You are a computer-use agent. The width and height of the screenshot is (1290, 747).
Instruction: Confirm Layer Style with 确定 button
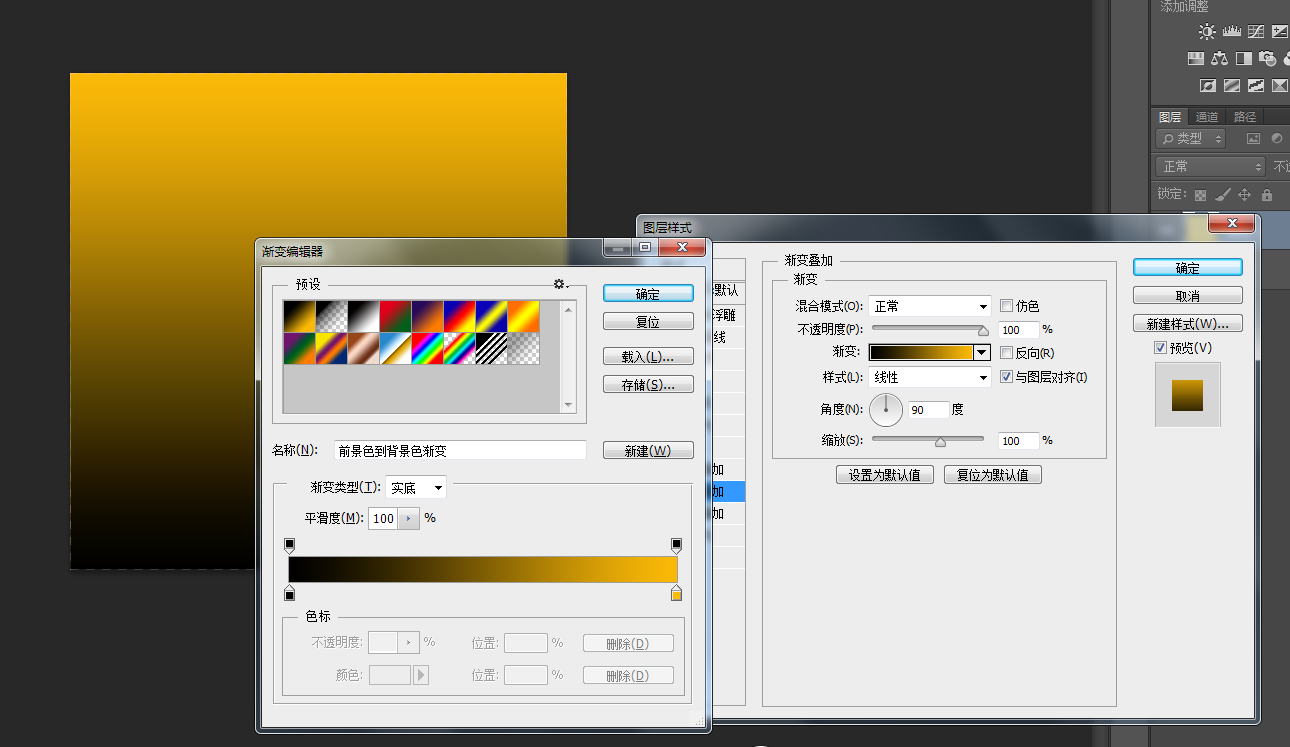1188,268
